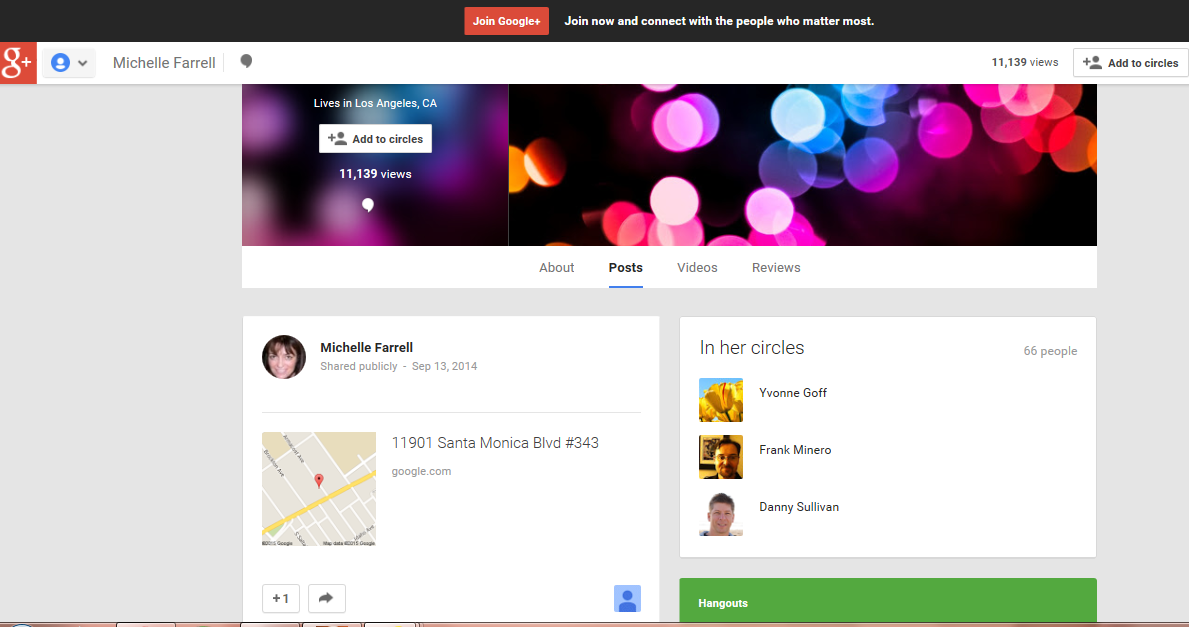Open the account profile dropdown
1189x627 pixels.
click(69, 63)
